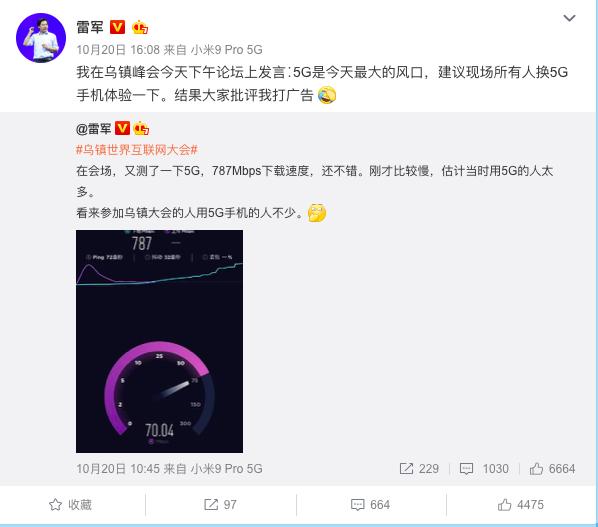Expand the post options chevron menu
This screenshot has height=527, width=598.
pos(569,18)
